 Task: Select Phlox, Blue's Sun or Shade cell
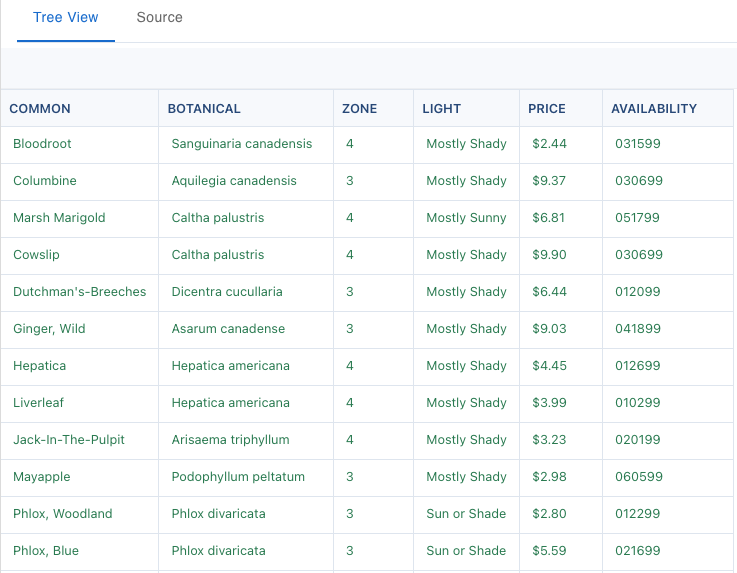[x=466, y=551]
